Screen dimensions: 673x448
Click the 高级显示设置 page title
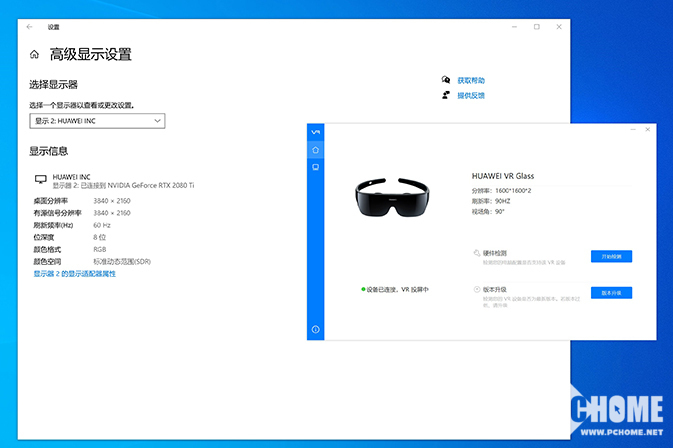tap(91, 54)
